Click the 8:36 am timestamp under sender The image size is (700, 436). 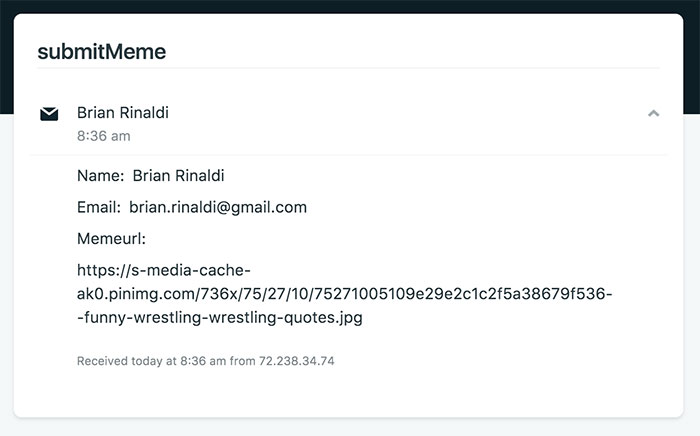tap(103, 135)
